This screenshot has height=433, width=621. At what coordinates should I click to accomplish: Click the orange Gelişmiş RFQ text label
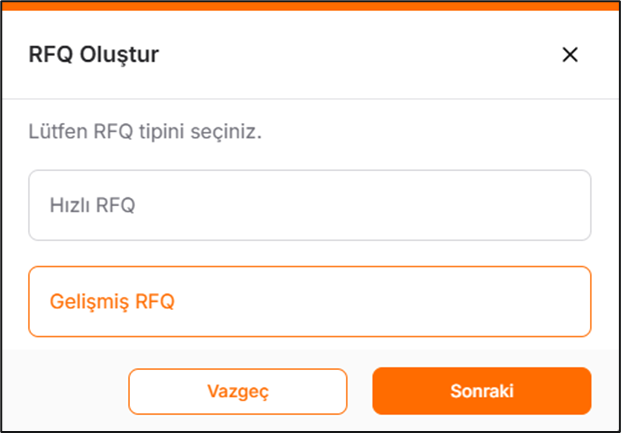point(112,301)
